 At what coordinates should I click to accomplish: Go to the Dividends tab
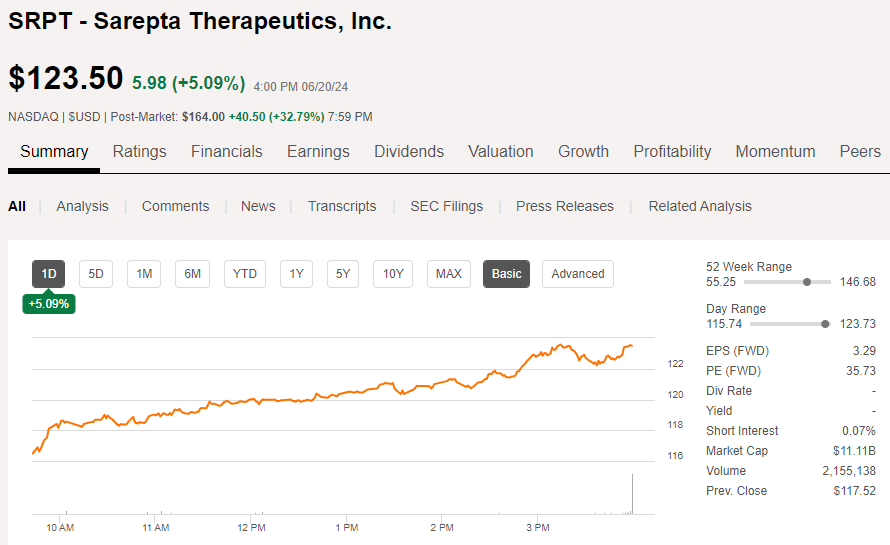tap(409, 152)
